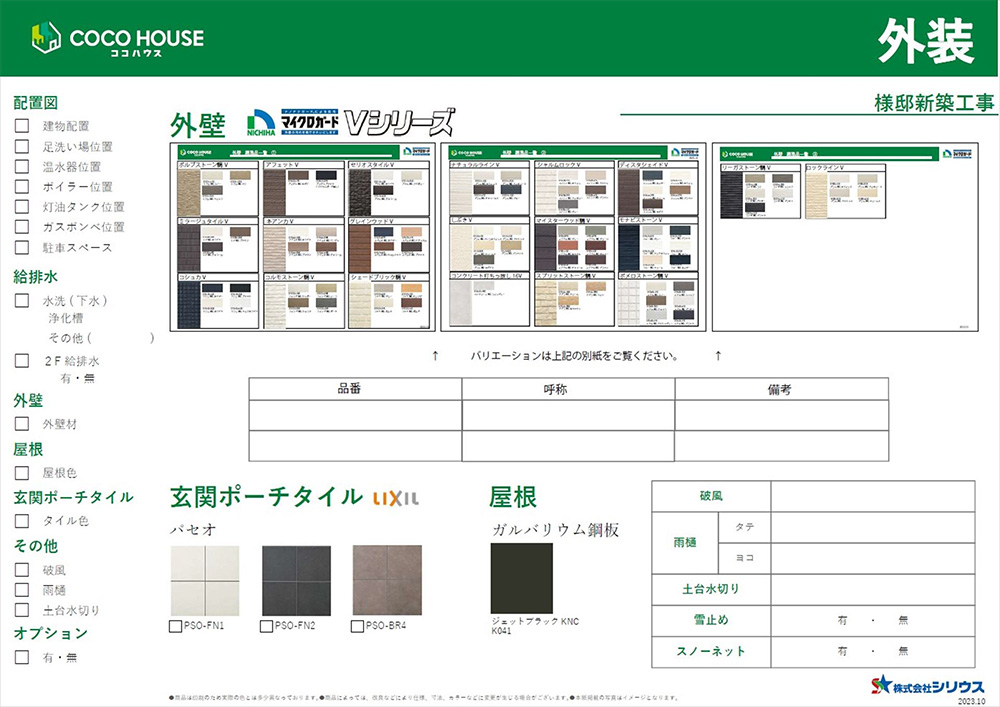Click the COCO HOUSE logo icon
Screen dimensions: 1000x707
[46, 38]
